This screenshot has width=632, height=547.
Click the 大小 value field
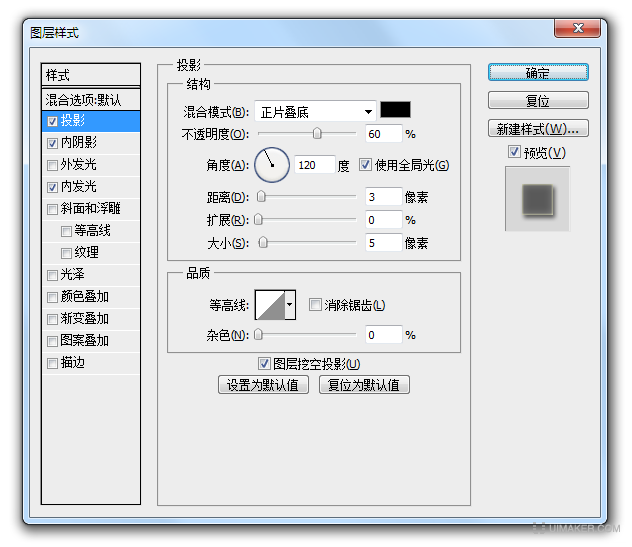tap(383, 243)
